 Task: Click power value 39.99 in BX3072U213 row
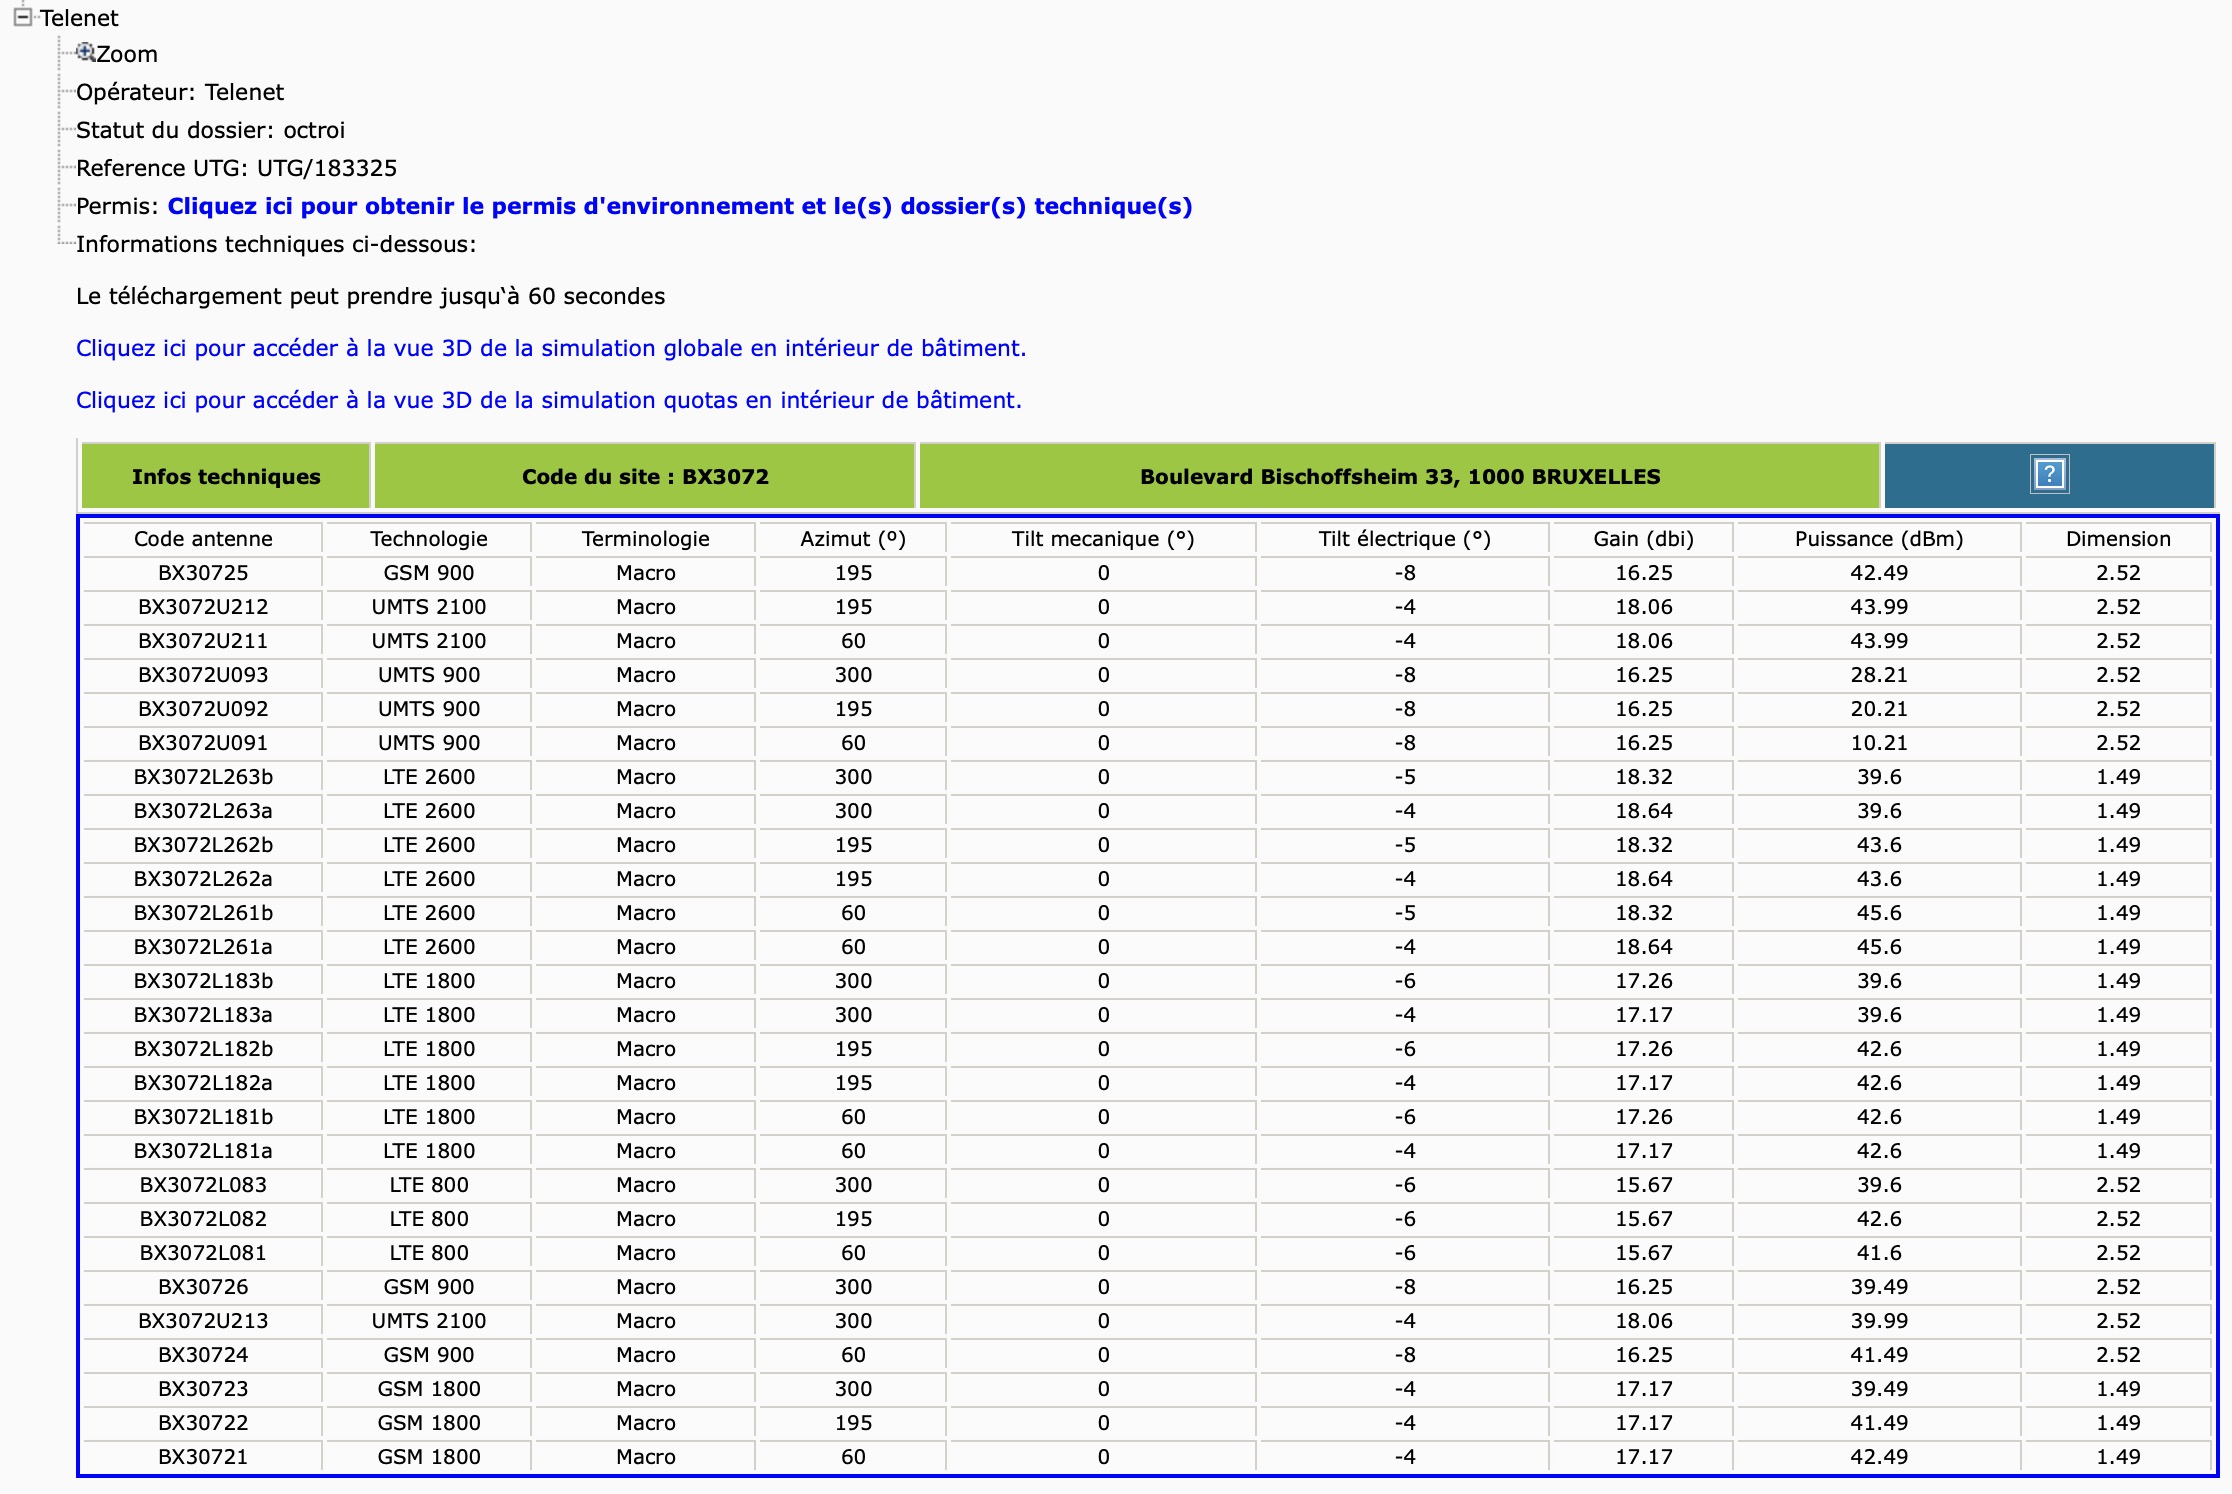[1879, 1321]
